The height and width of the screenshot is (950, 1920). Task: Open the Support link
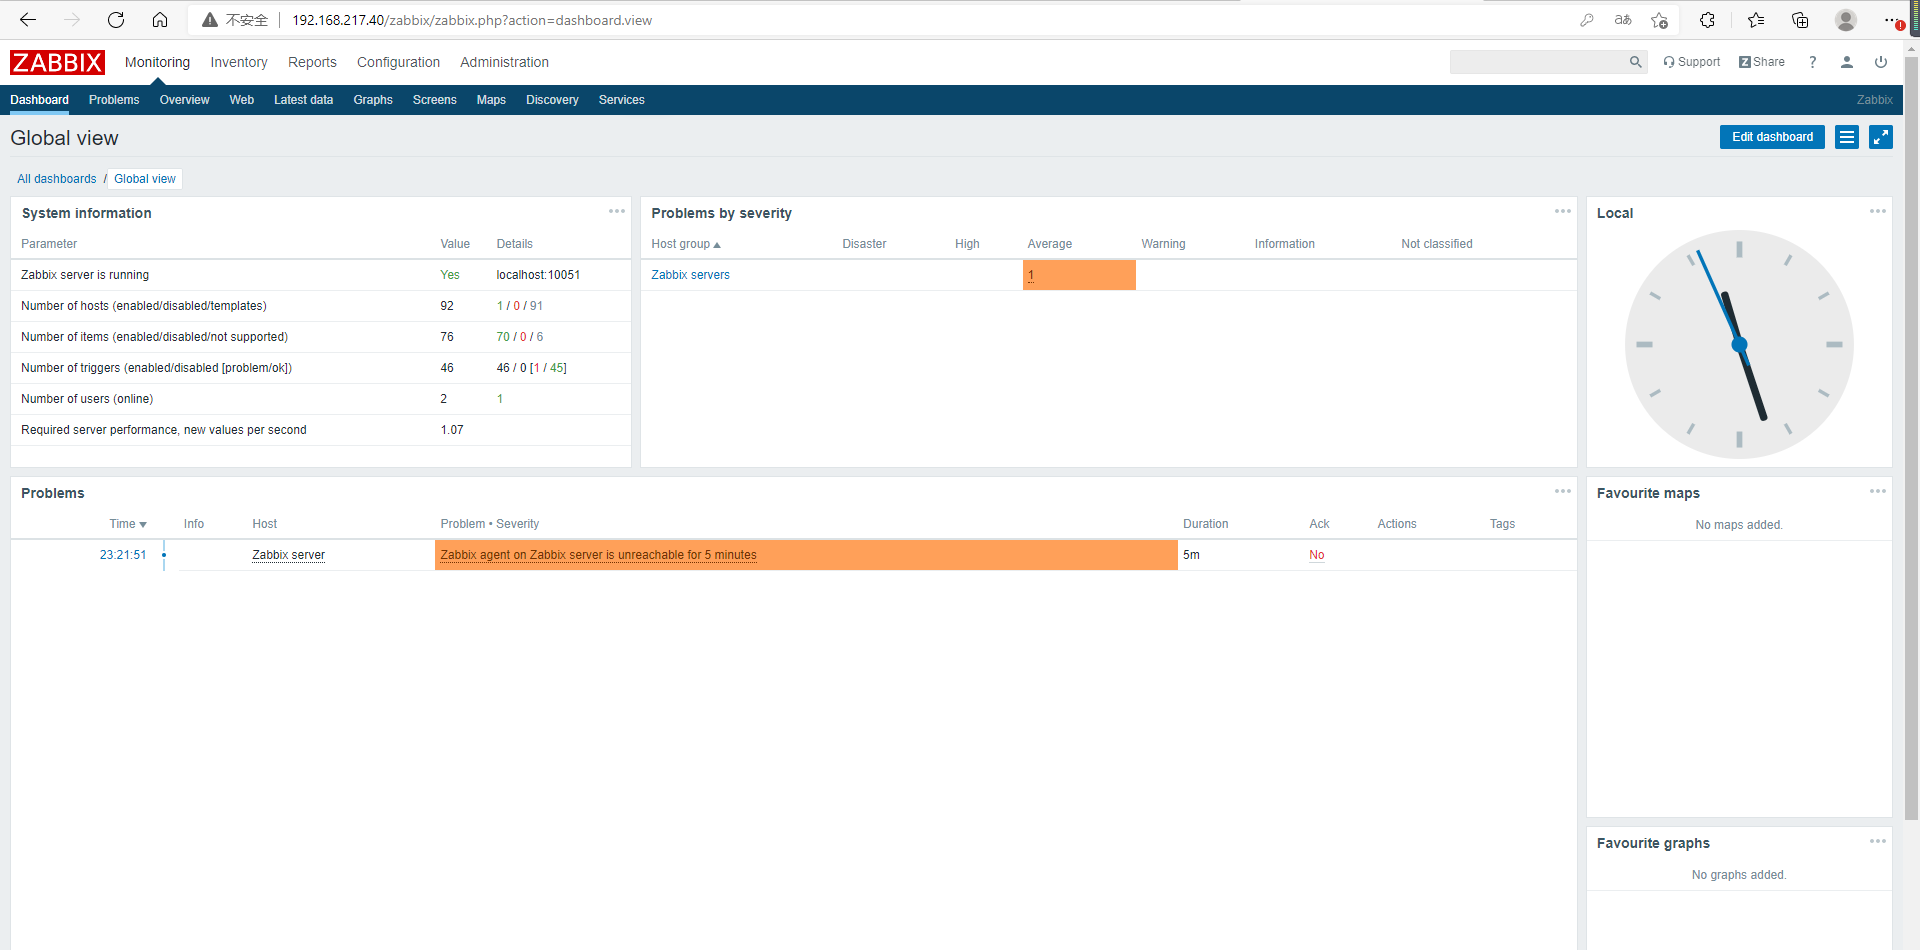tap(1692, 62)
